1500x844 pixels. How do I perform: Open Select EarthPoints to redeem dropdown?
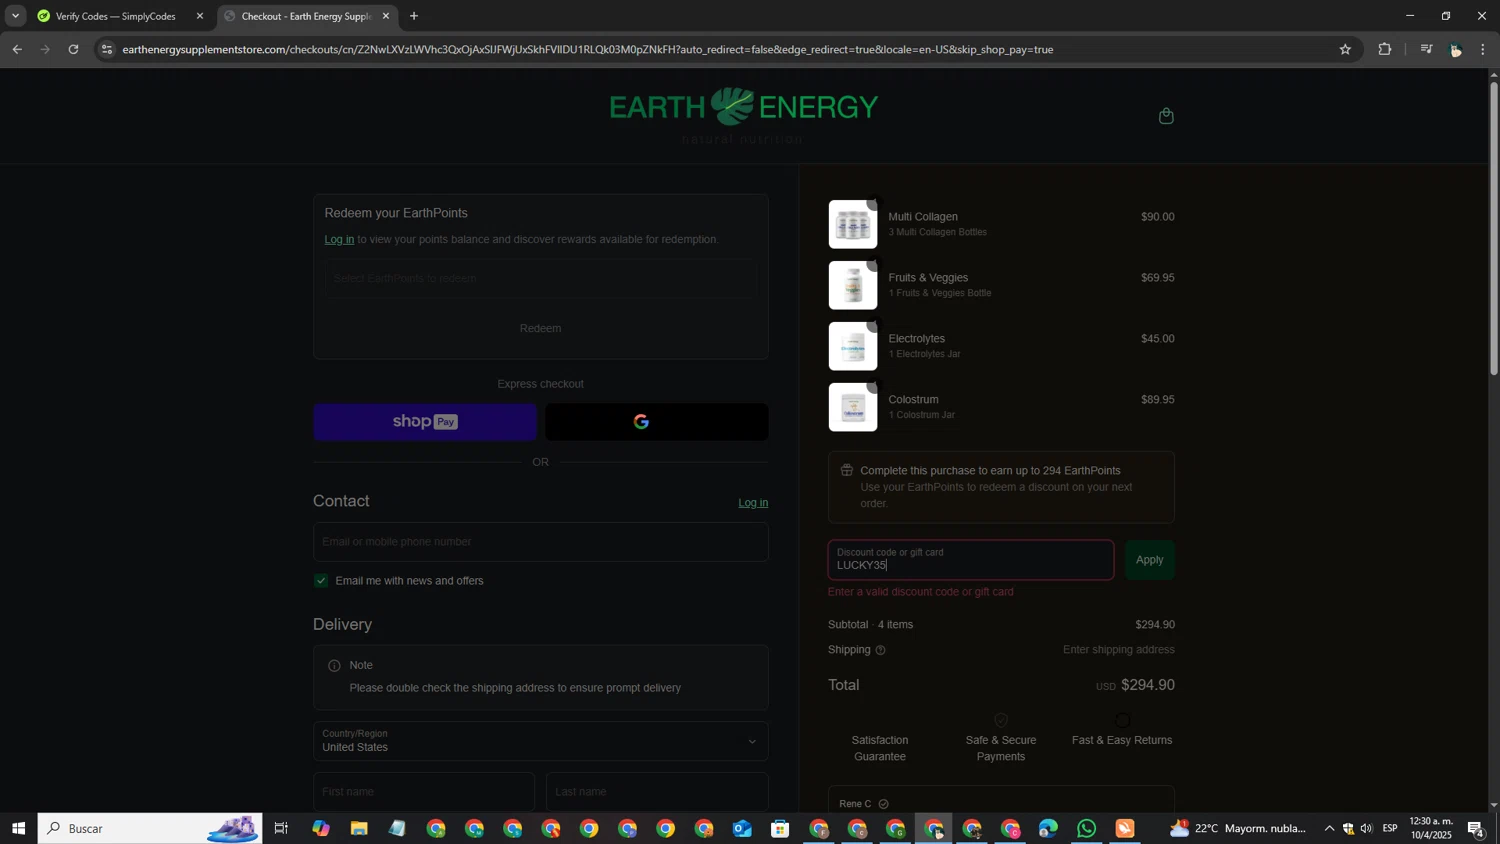click(541, 279)
